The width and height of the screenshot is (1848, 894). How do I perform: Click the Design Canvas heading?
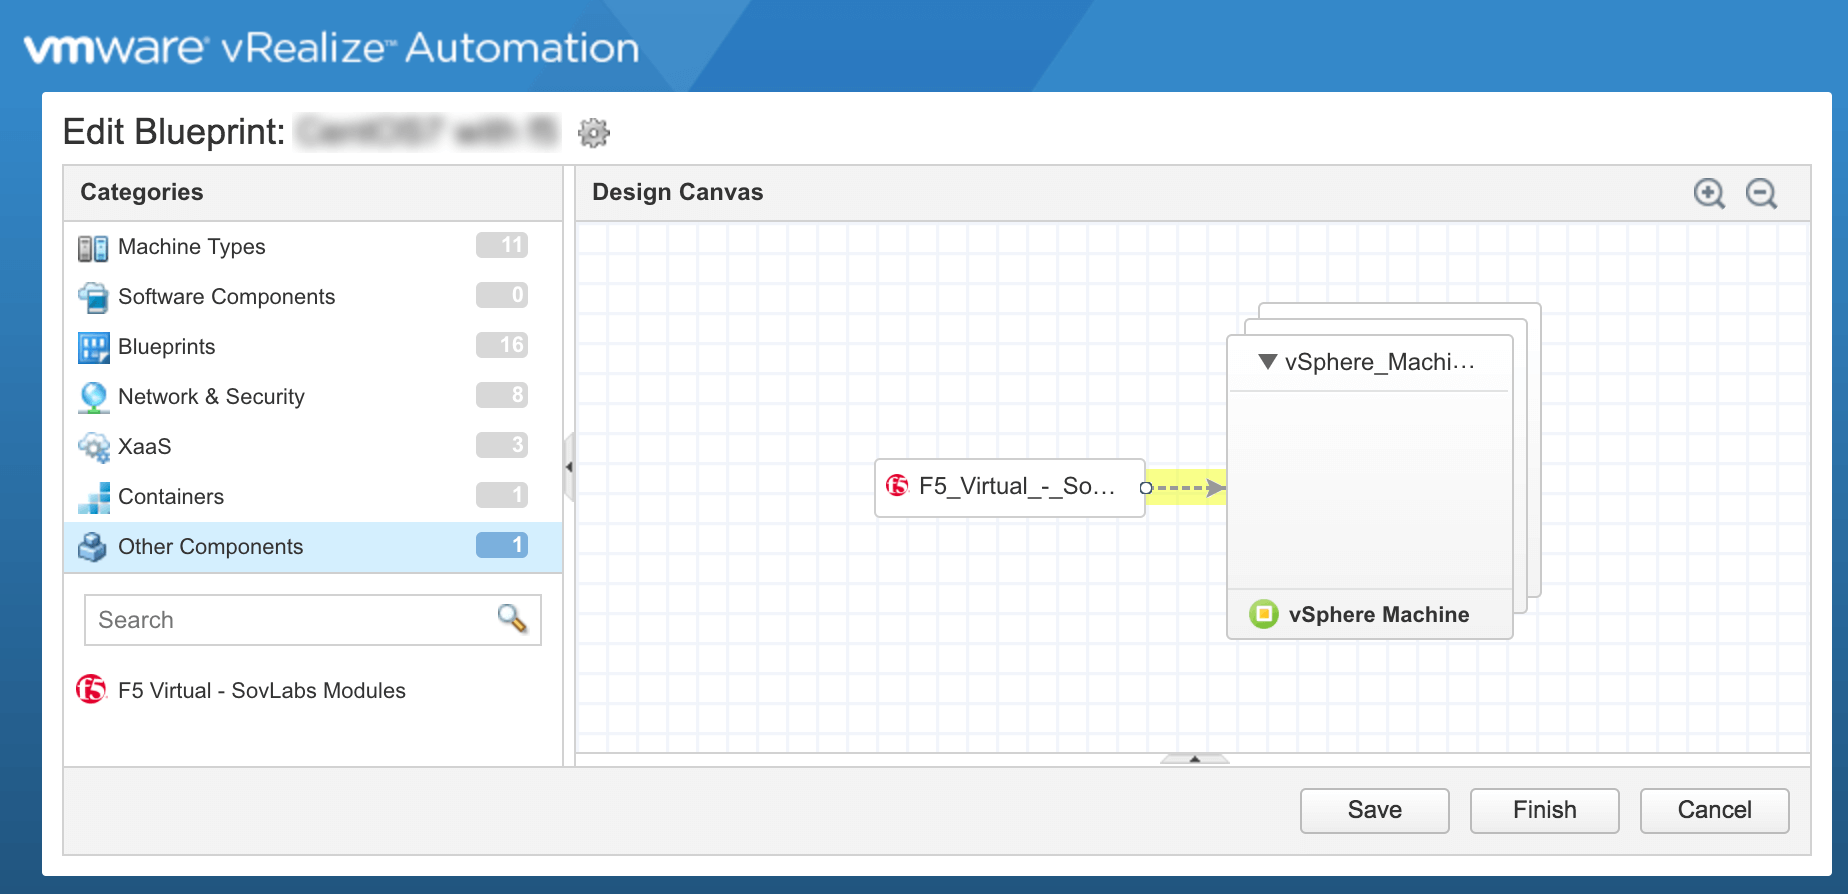[x=677, y=192]
